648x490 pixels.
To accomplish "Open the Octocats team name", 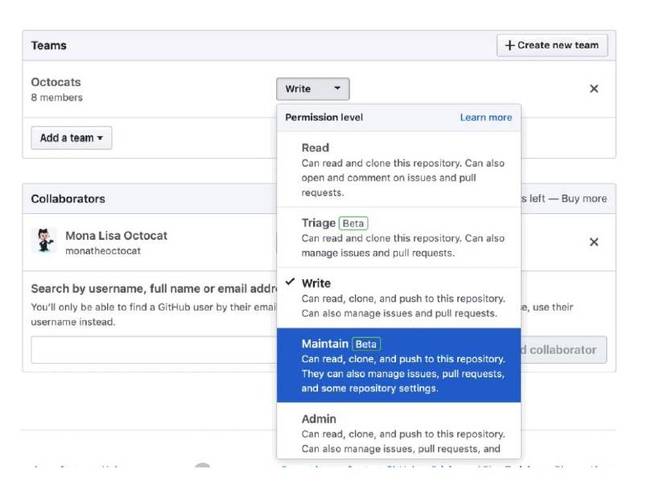I will tap(56, 82).
